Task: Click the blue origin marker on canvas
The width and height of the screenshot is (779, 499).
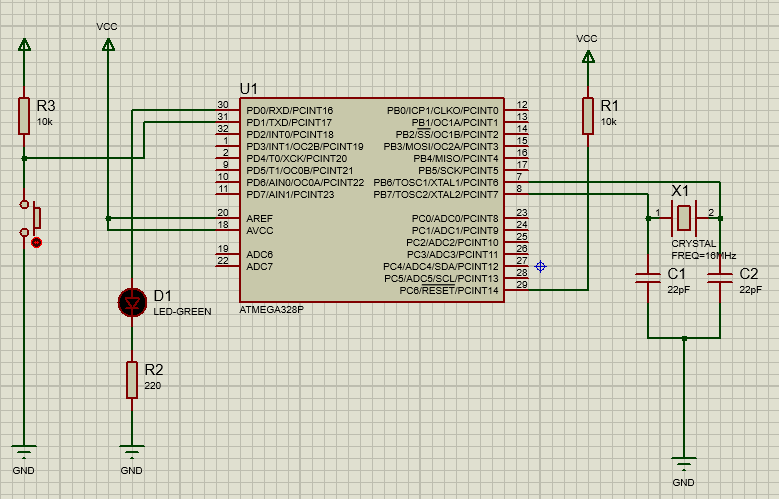Action: point(540,266)
